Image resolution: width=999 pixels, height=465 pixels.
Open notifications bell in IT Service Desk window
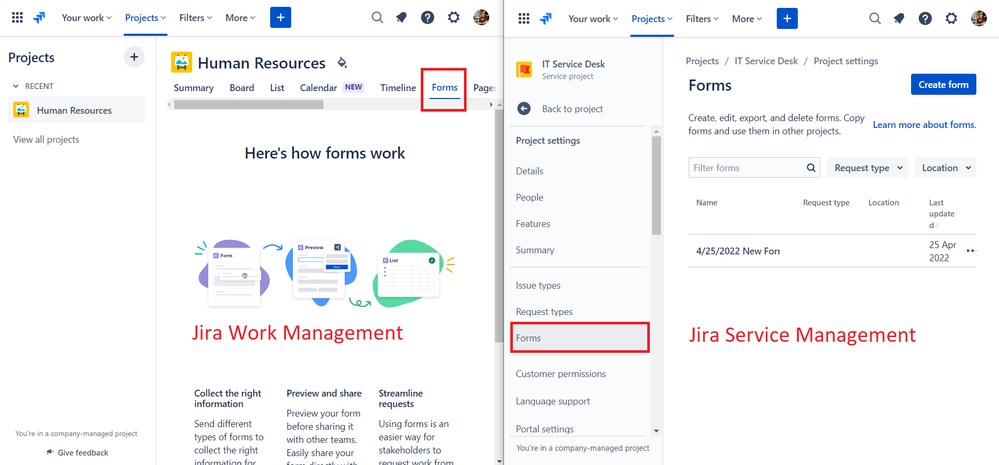coord(899,18)
